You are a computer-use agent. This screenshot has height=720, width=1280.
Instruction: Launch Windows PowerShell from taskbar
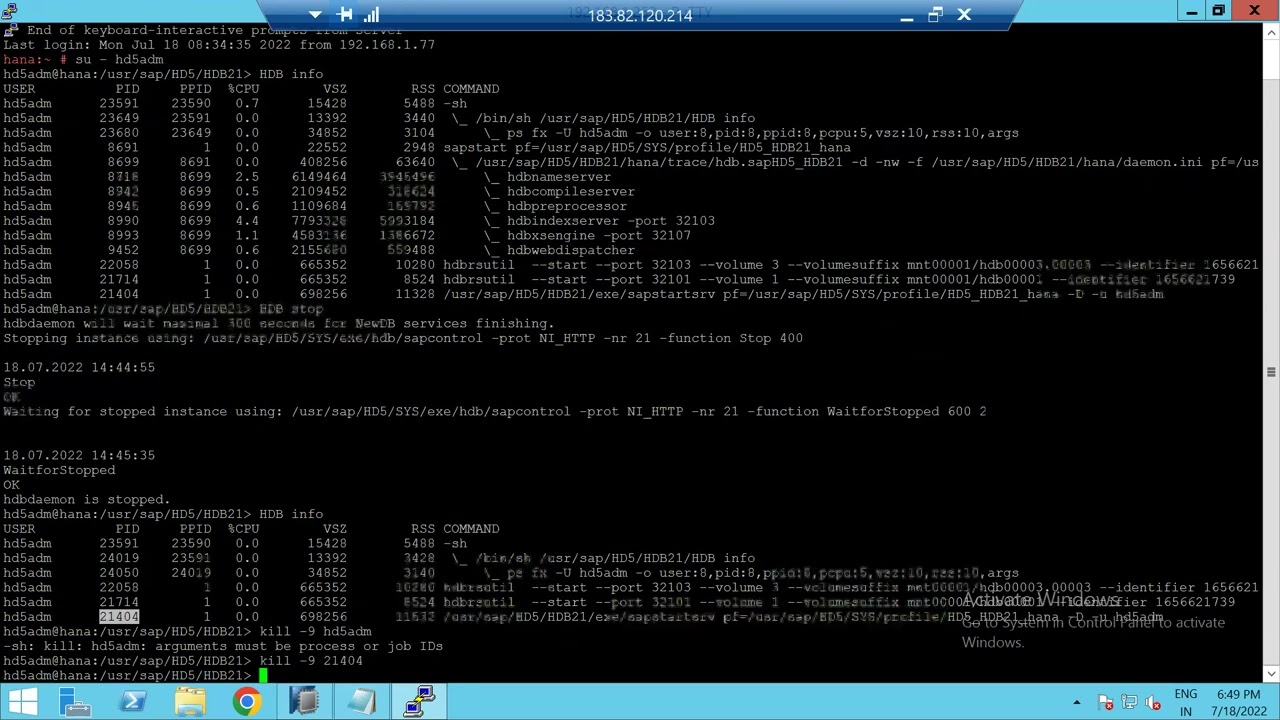pos(133,701)
